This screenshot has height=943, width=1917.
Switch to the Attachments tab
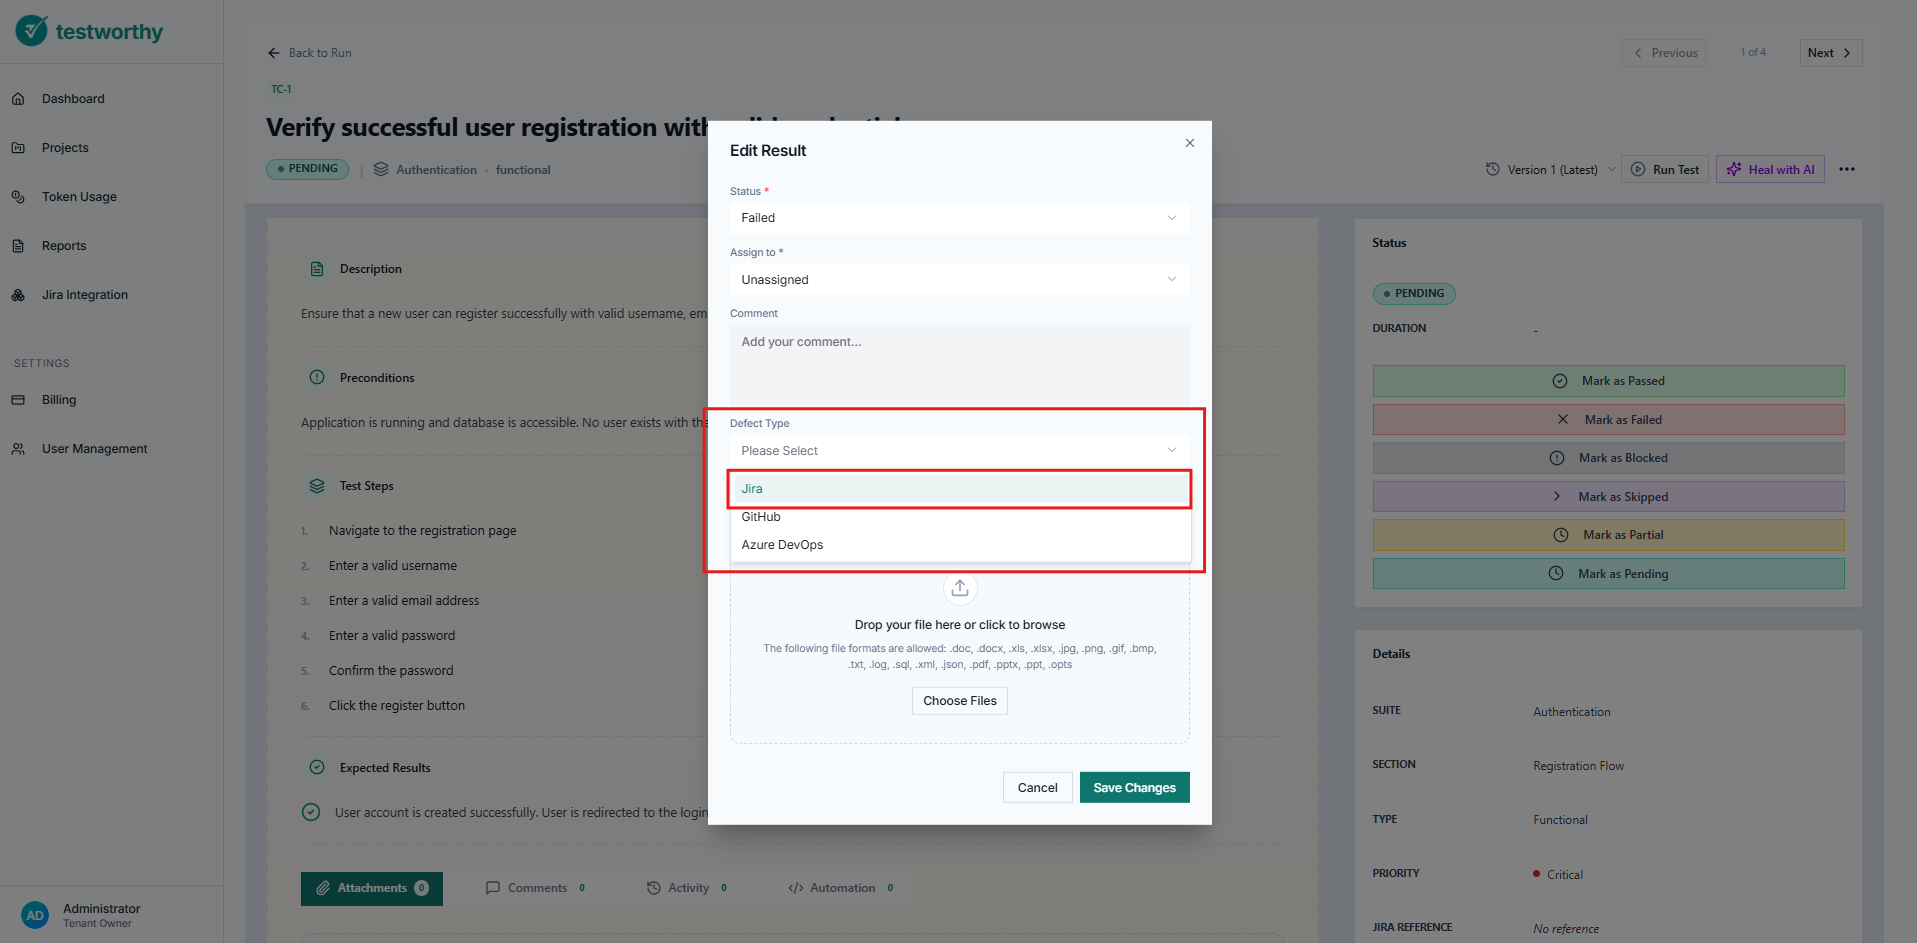372,888
